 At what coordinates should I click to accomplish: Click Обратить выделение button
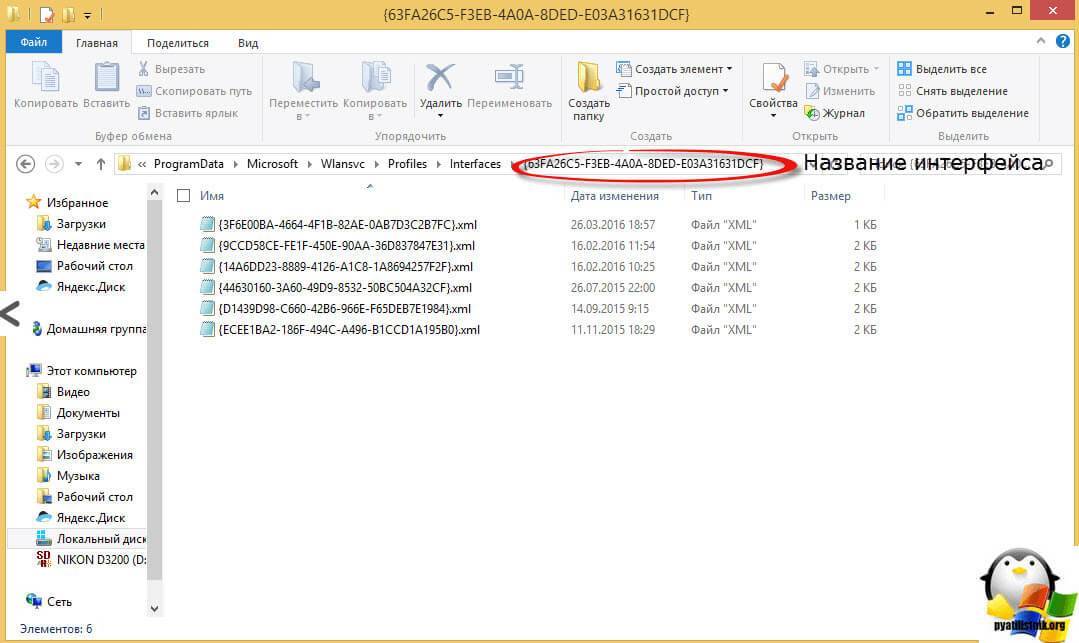click(962, 113)
